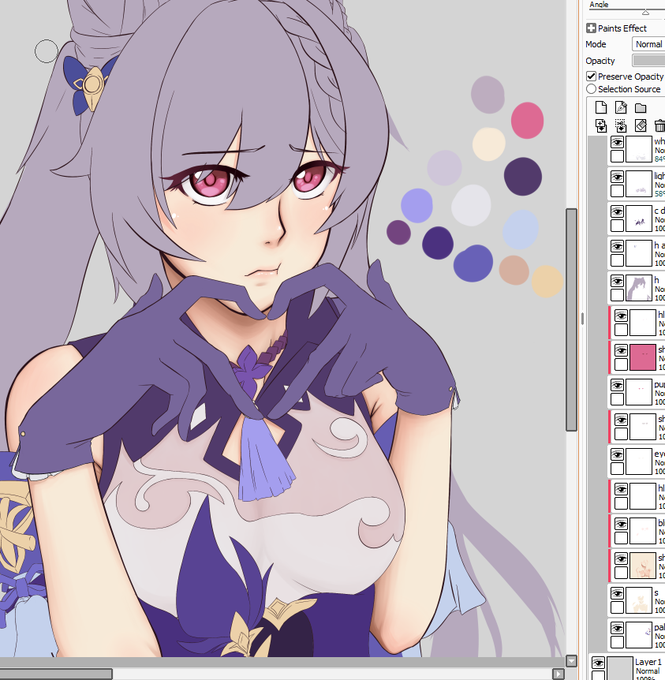Click the canvas vertical scrollbar thumb
This screenshot has height=680, width=665.
click(571, 320)
